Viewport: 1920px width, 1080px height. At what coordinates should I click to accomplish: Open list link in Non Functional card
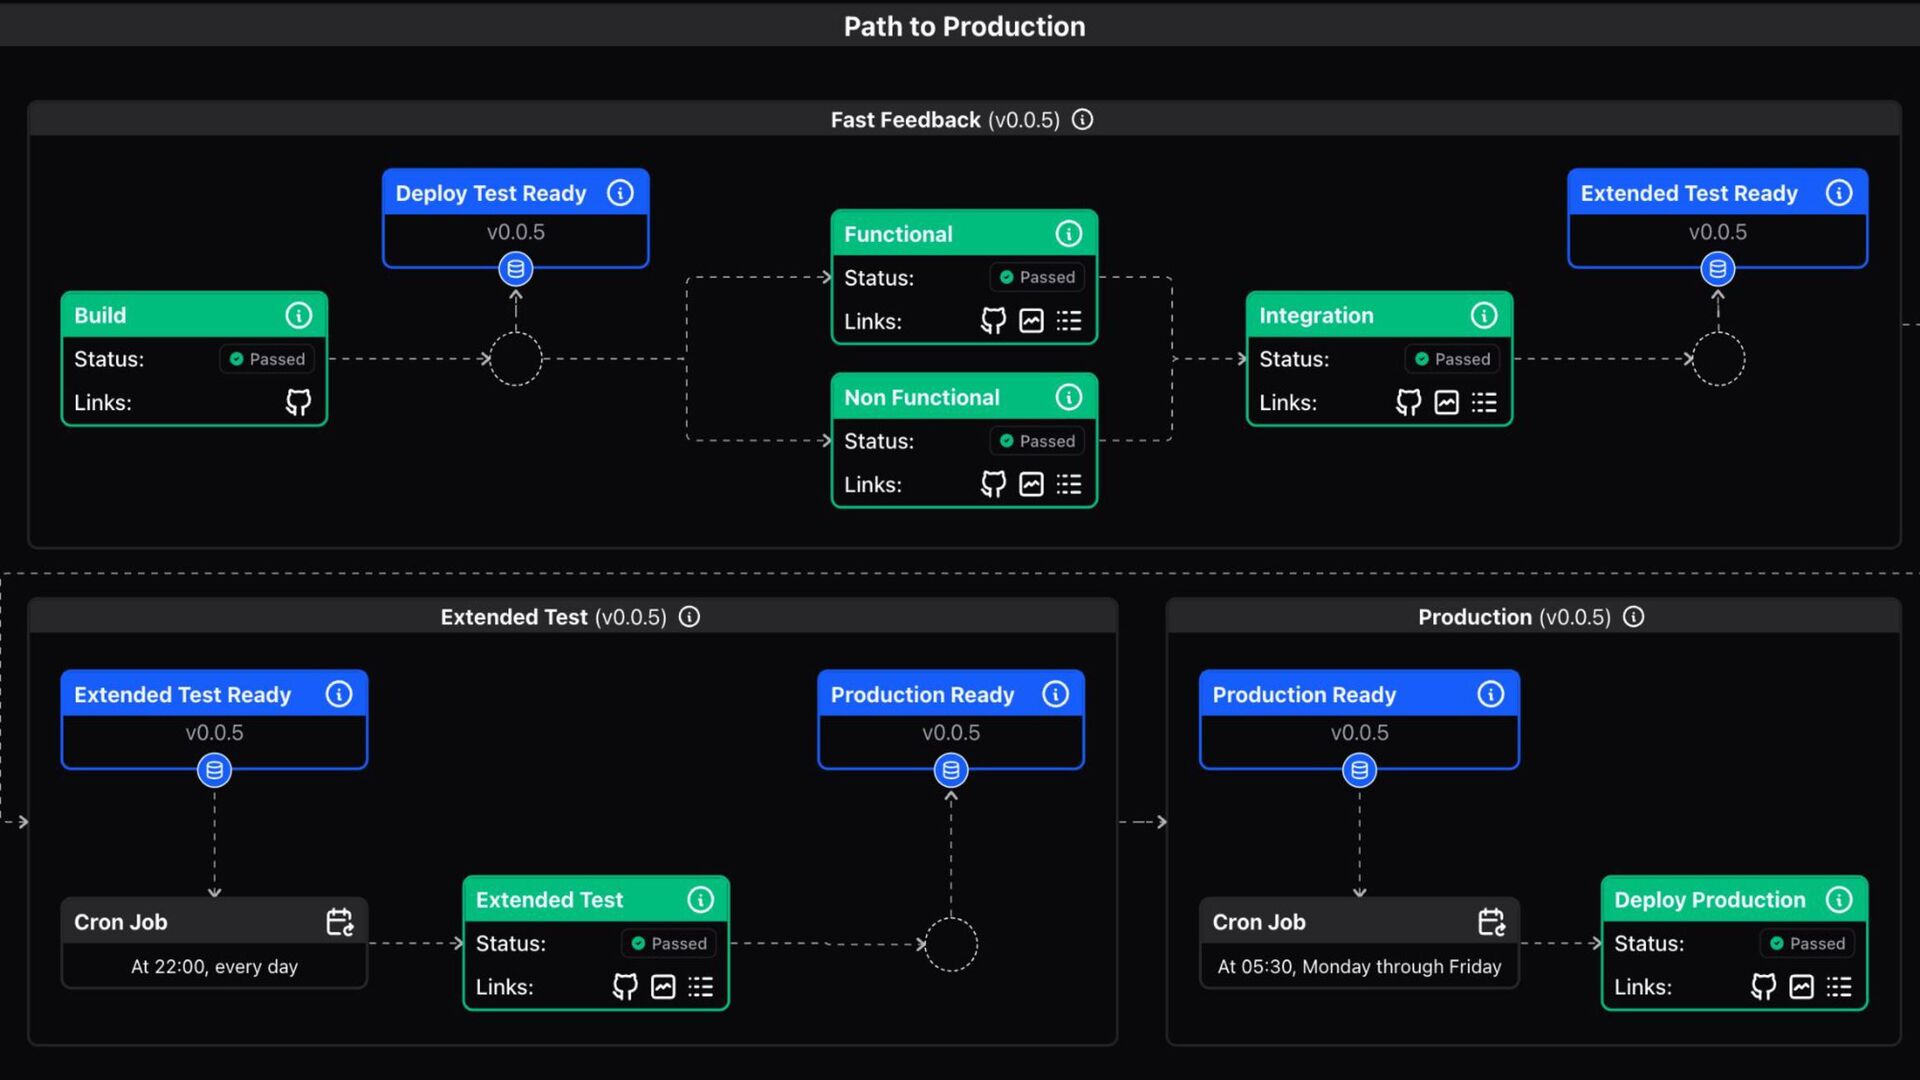click(1069, 485)
